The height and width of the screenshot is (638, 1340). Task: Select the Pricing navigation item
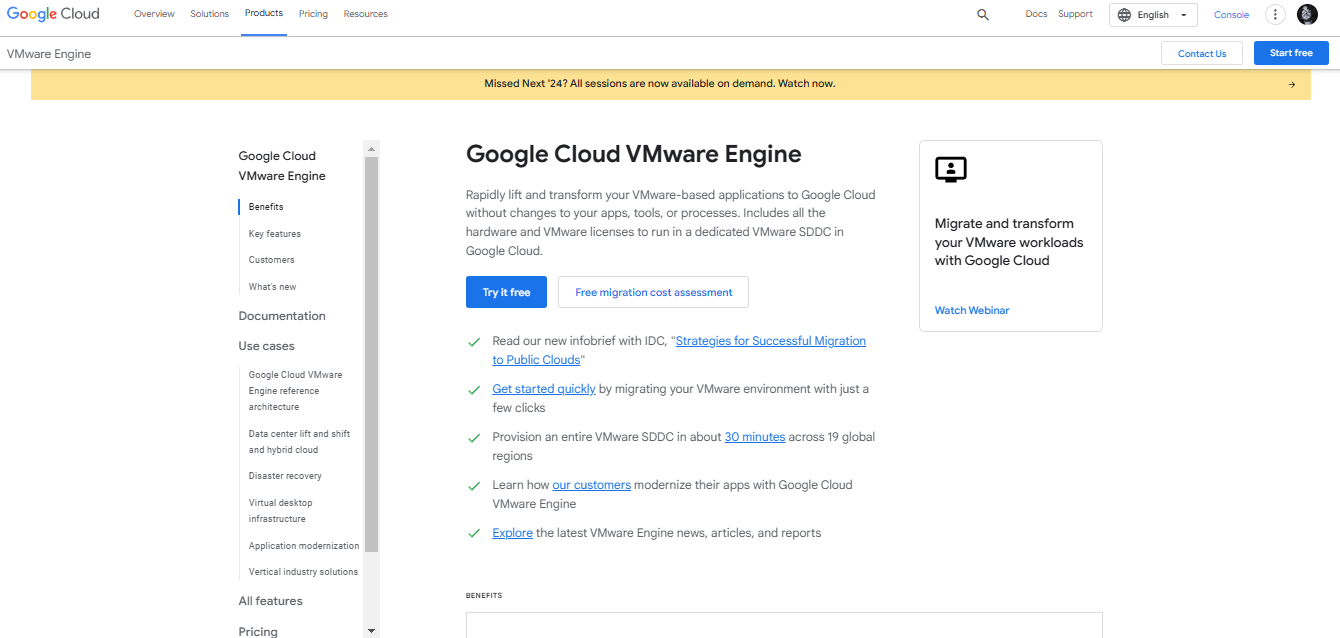point(313,14)
